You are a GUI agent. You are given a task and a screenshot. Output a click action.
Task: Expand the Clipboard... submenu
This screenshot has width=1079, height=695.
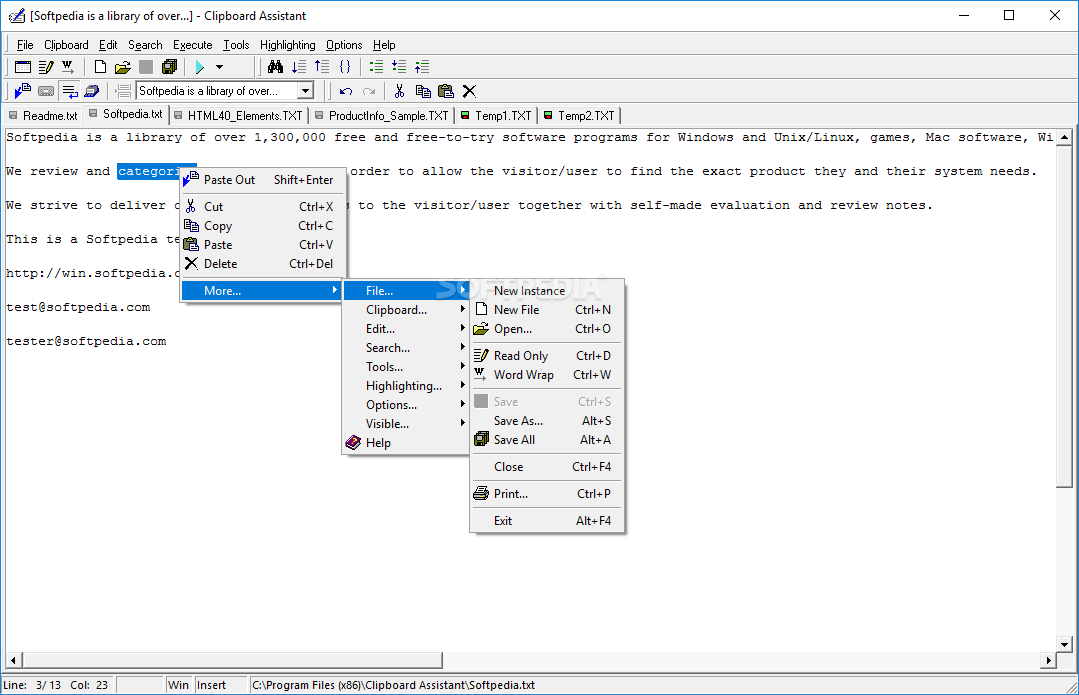[405, 310]
